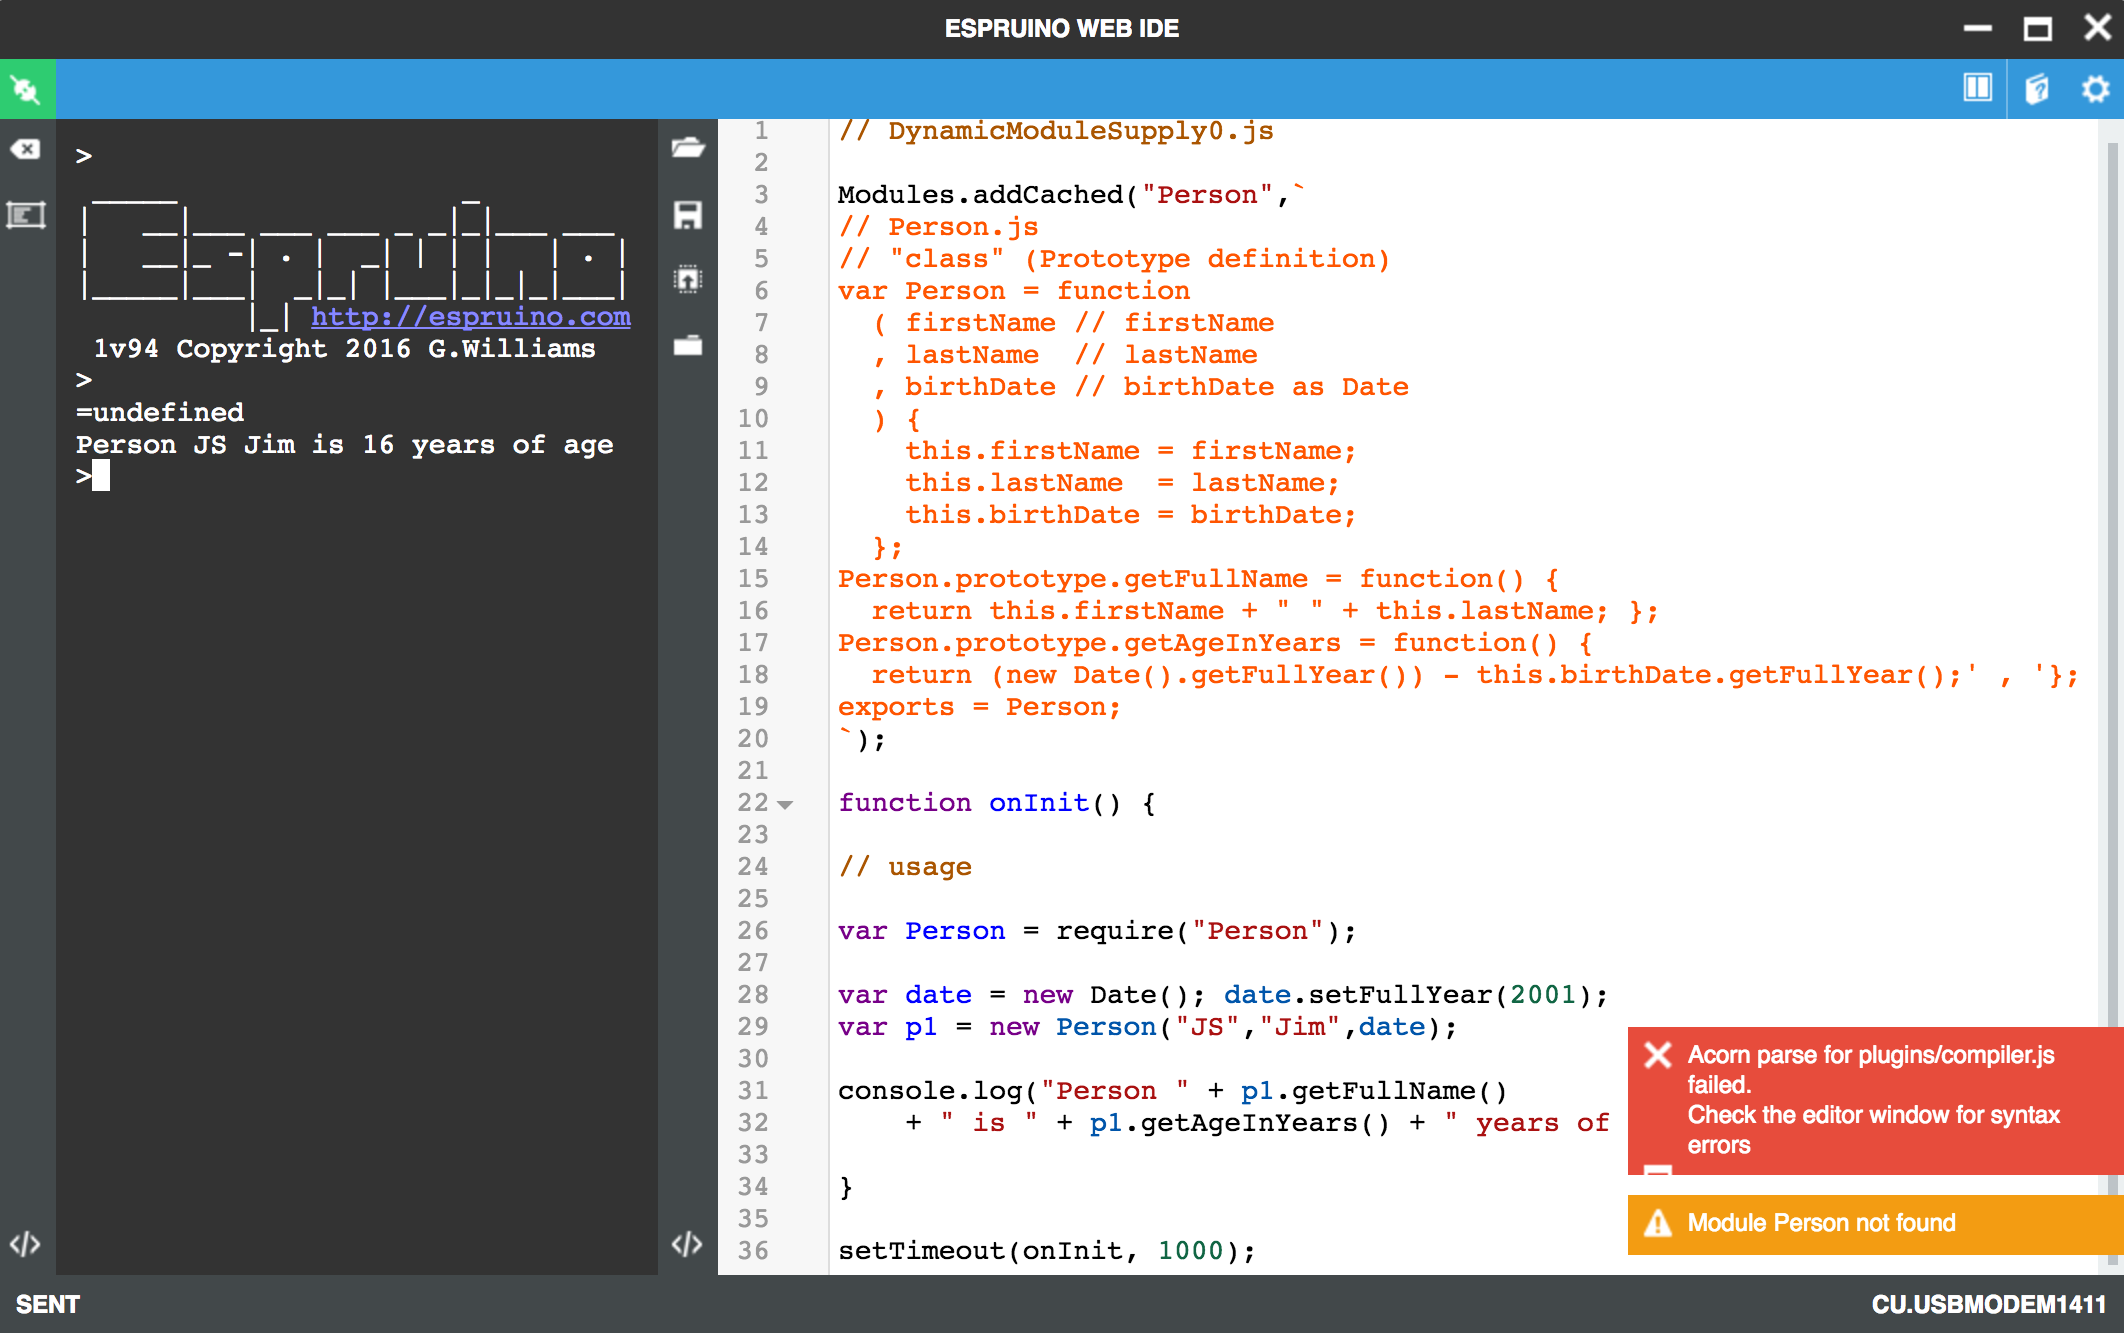This screenshot has height=1333, width=2124.
Task: Click the editor vertical scrollbar
Action: point(2112,600)
